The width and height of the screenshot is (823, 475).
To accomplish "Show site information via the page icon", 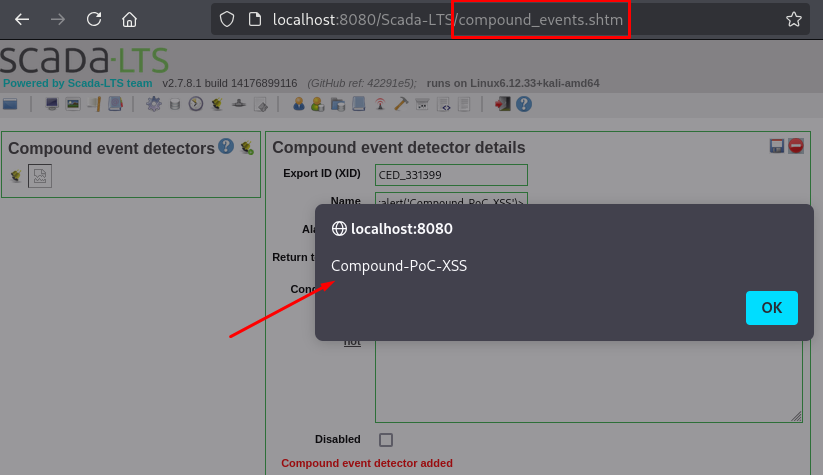I will [x=255, y=19].
